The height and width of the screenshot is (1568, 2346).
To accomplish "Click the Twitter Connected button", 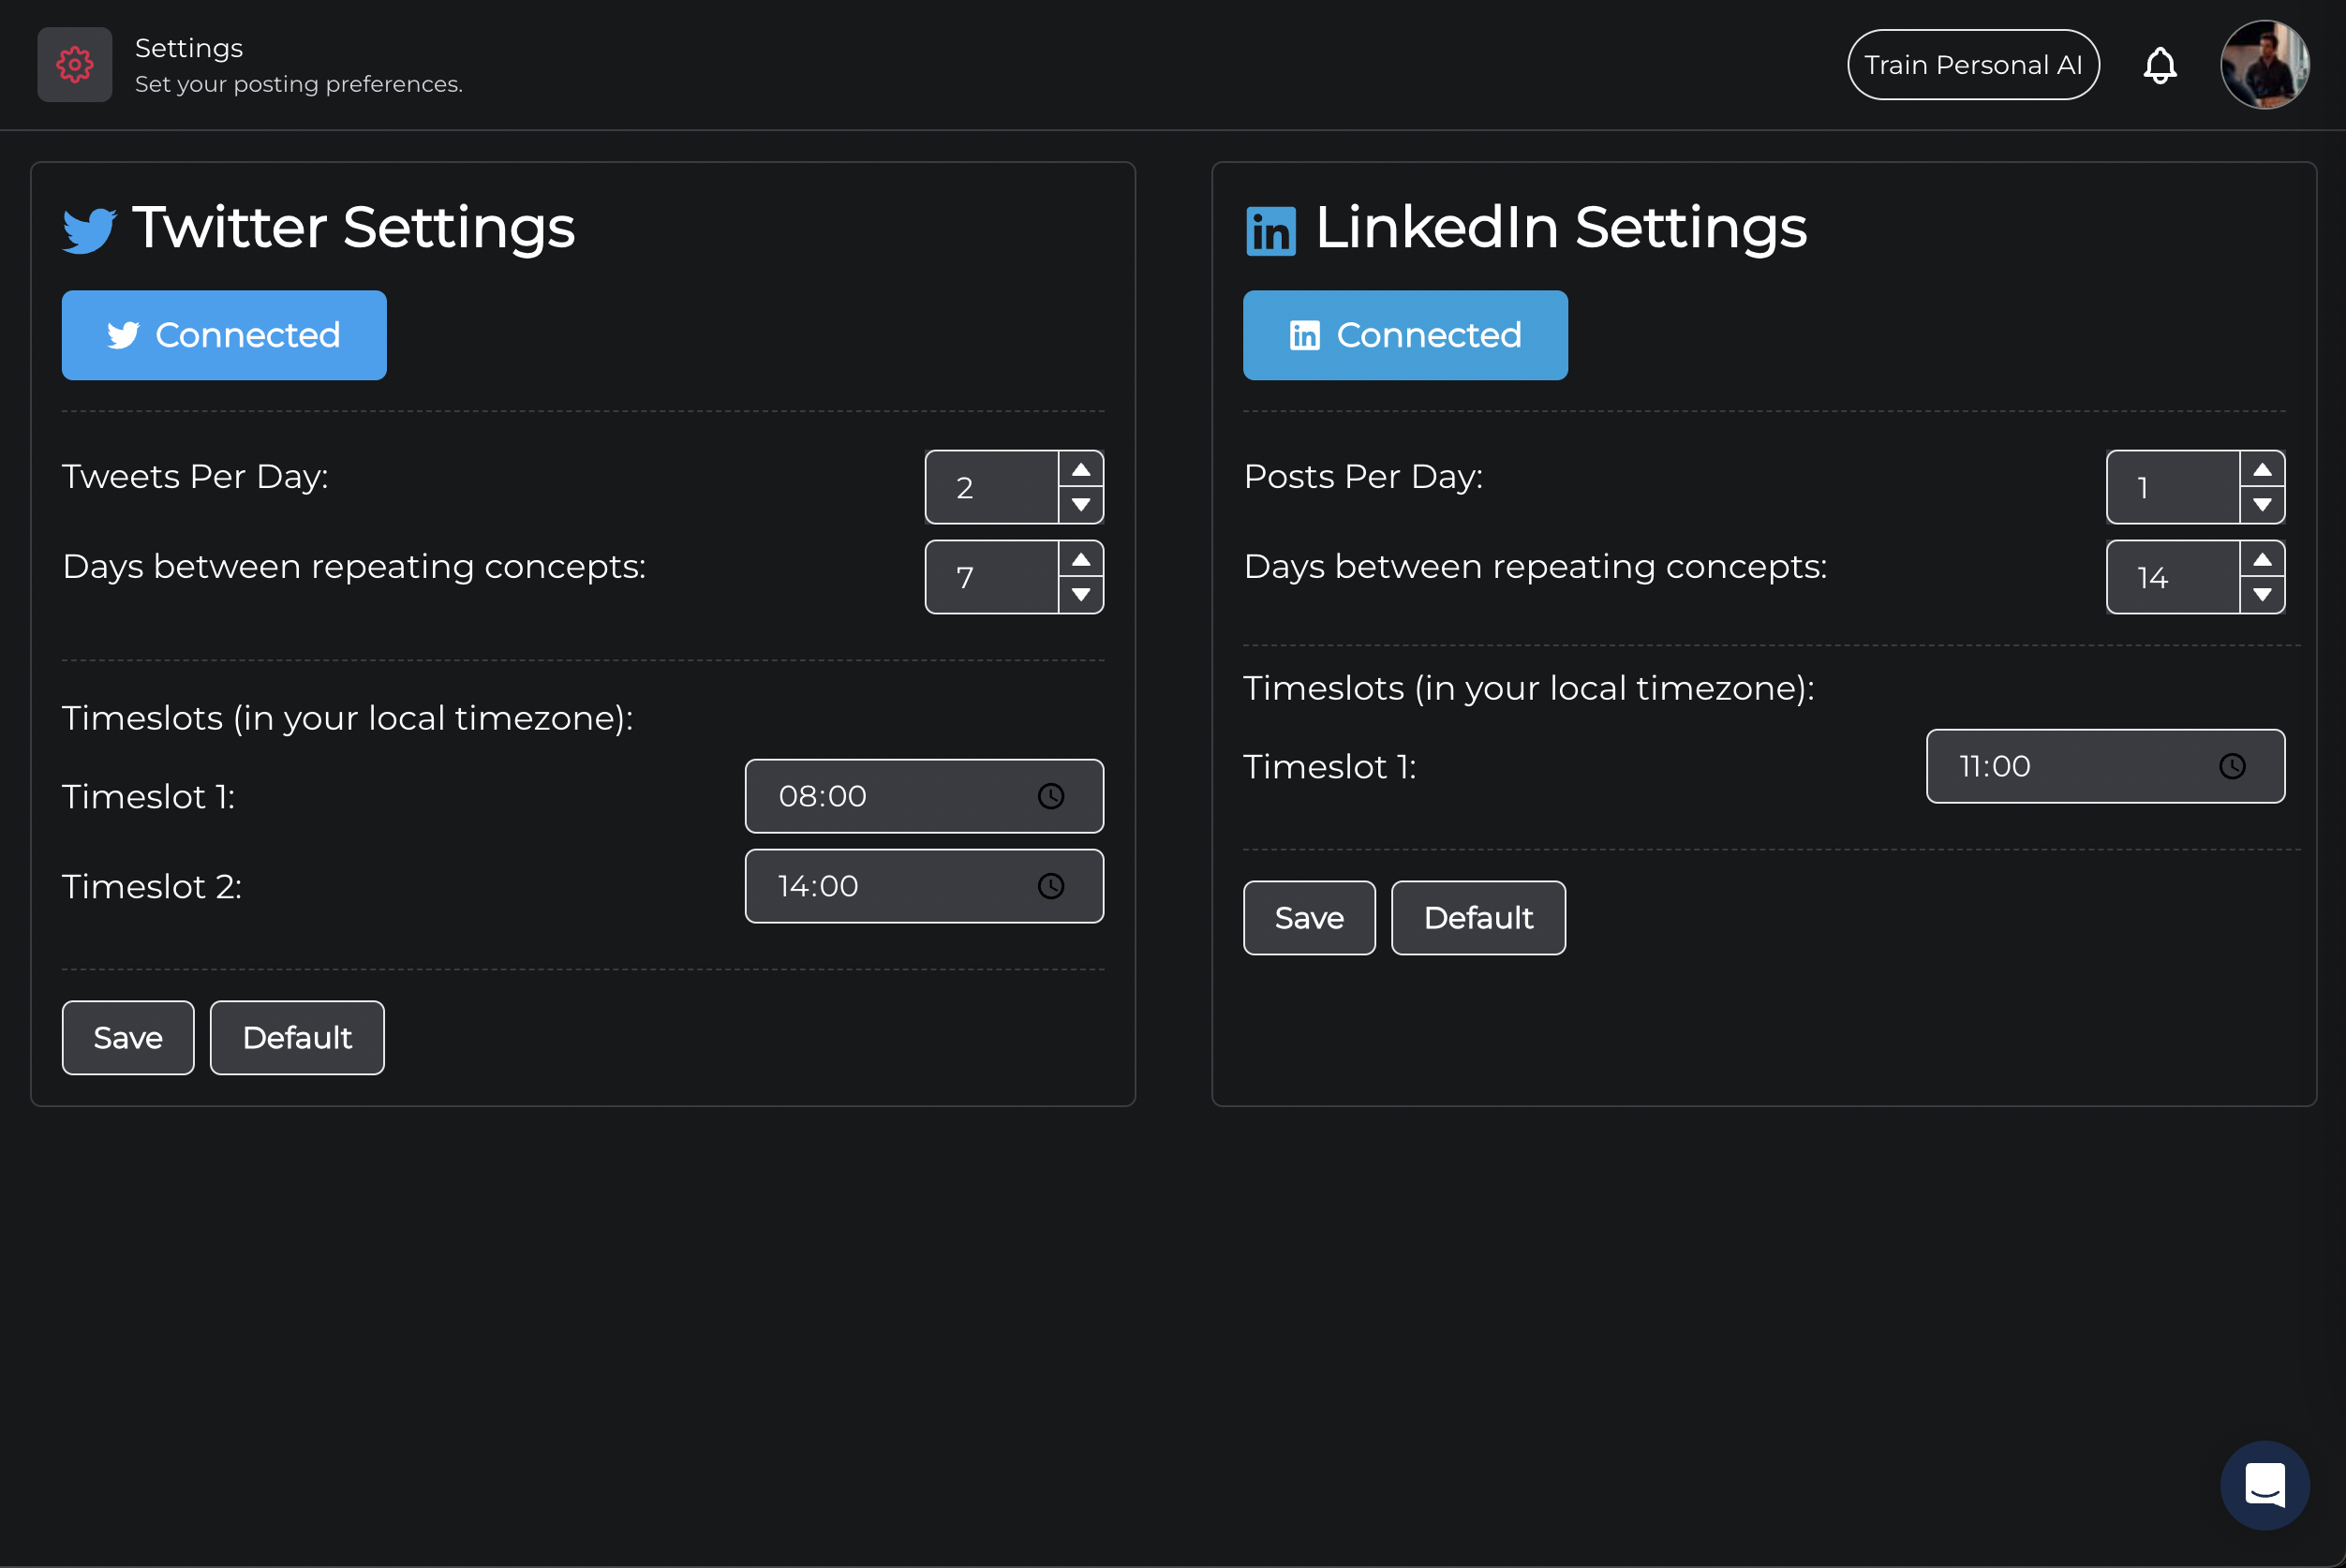I will coord(224,335).
